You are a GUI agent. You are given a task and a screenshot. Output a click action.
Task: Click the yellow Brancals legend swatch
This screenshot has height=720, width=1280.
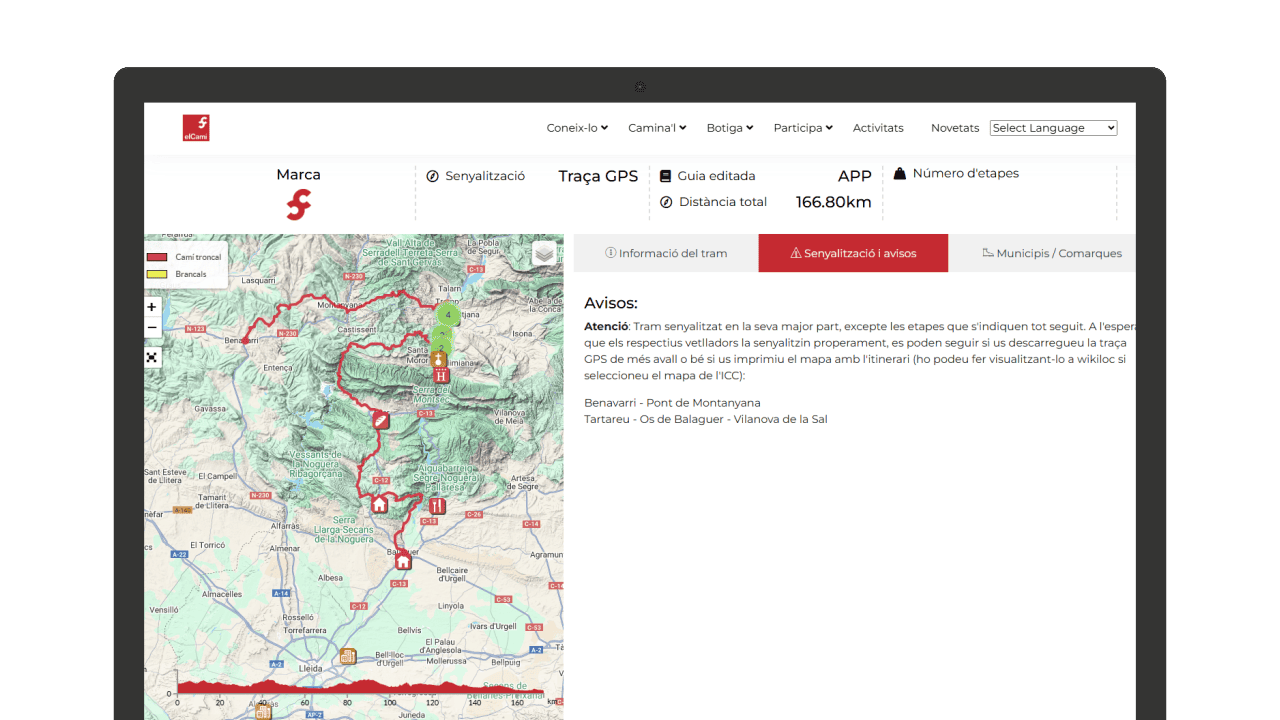[x=157, y=274]
